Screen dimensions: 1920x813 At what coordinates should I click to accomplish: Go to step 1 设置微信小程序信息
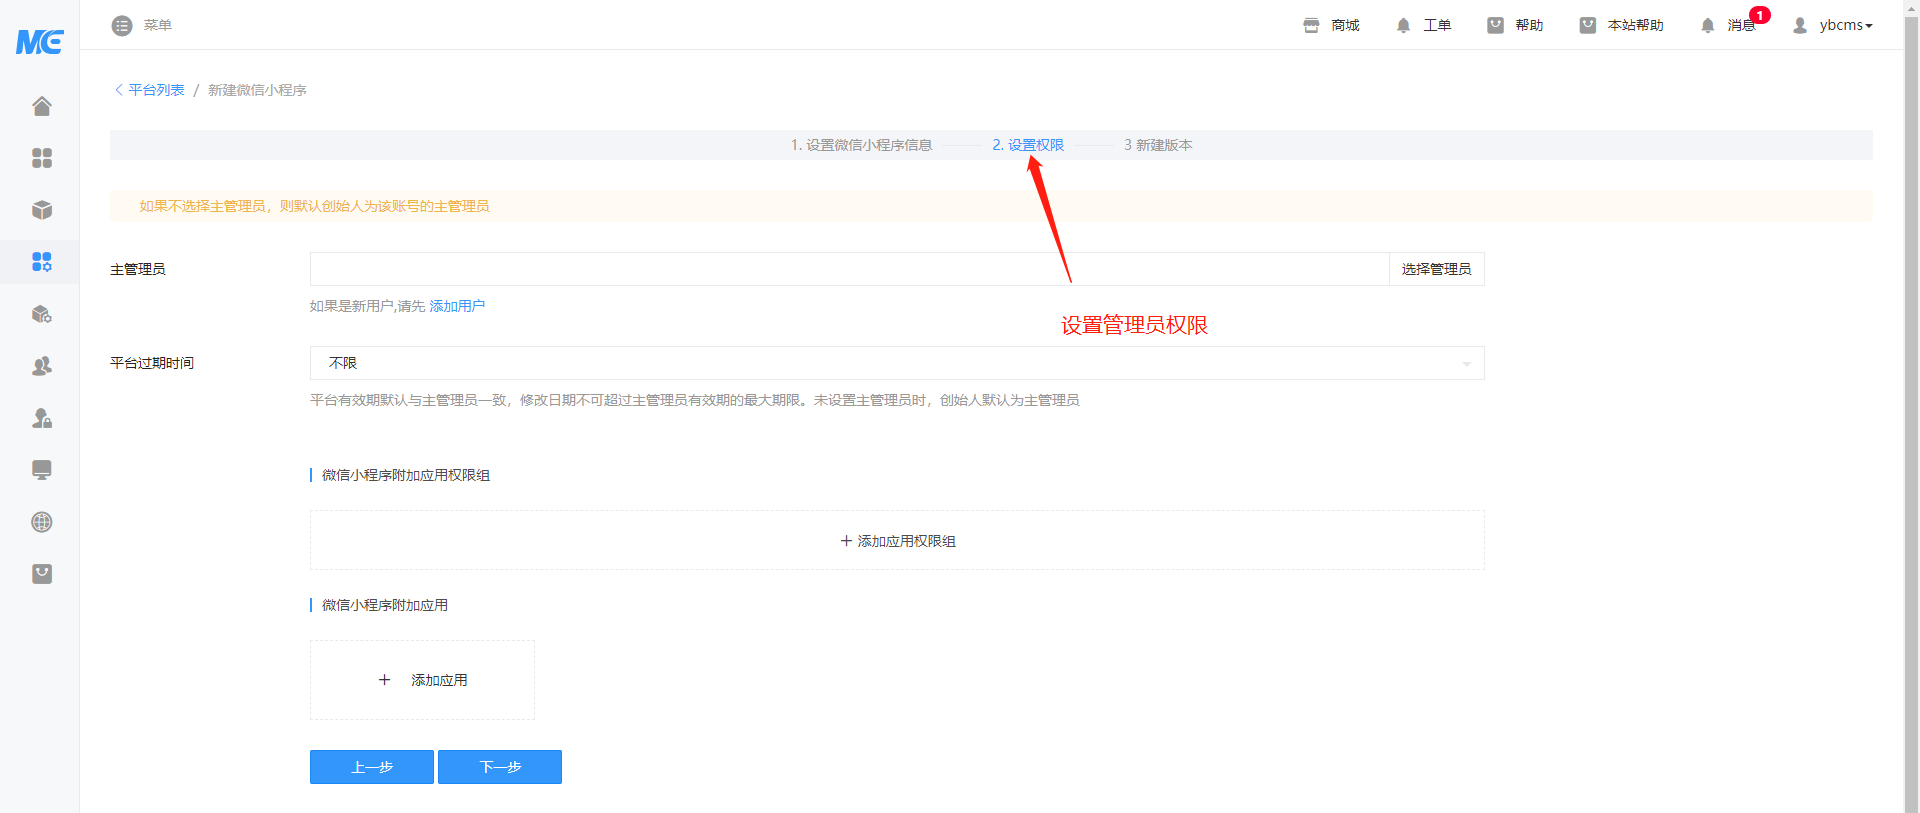click(x=861, y=145)
